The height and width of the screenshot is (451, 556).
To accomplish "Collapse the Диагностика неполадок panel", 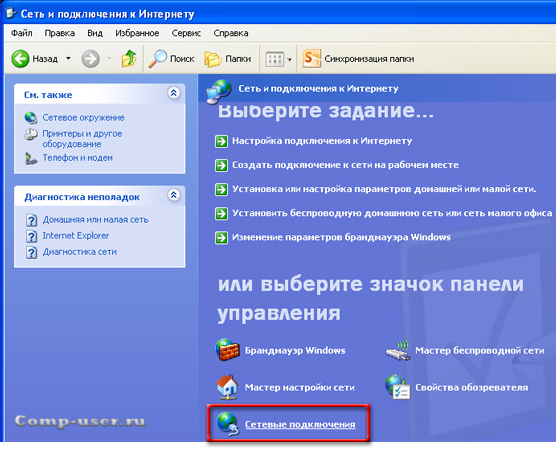I will 174,195.
